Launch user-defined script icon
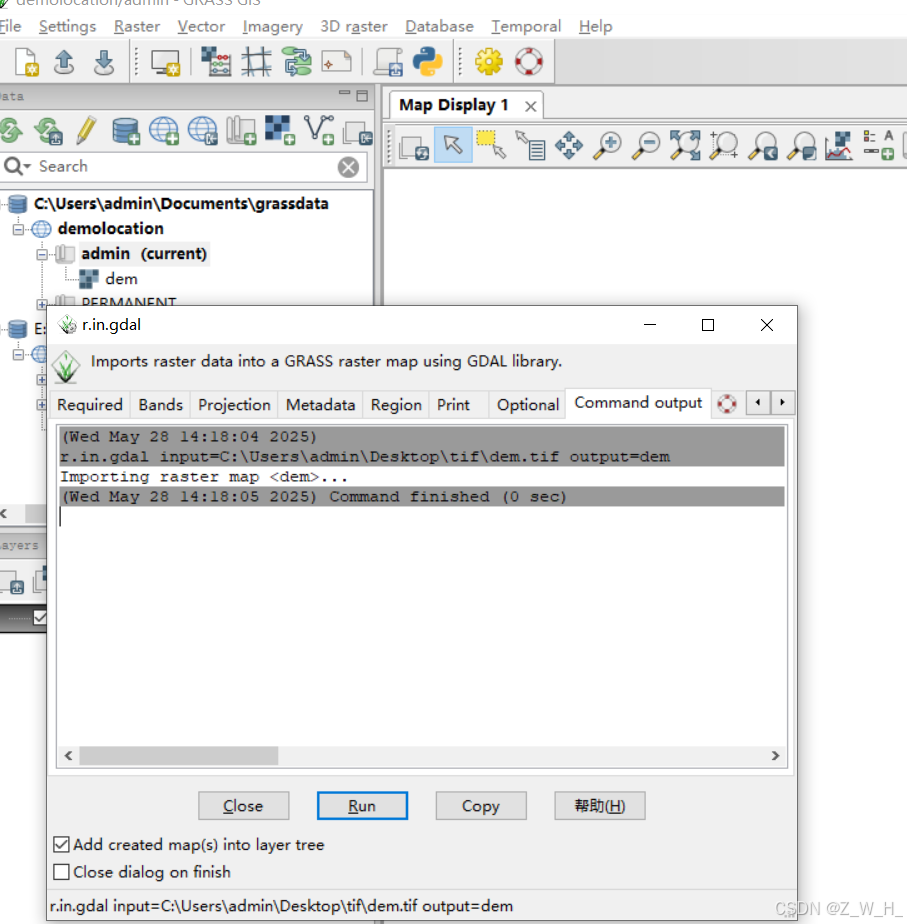This screenshot has width=907, height=924. [x=389, y=62]
